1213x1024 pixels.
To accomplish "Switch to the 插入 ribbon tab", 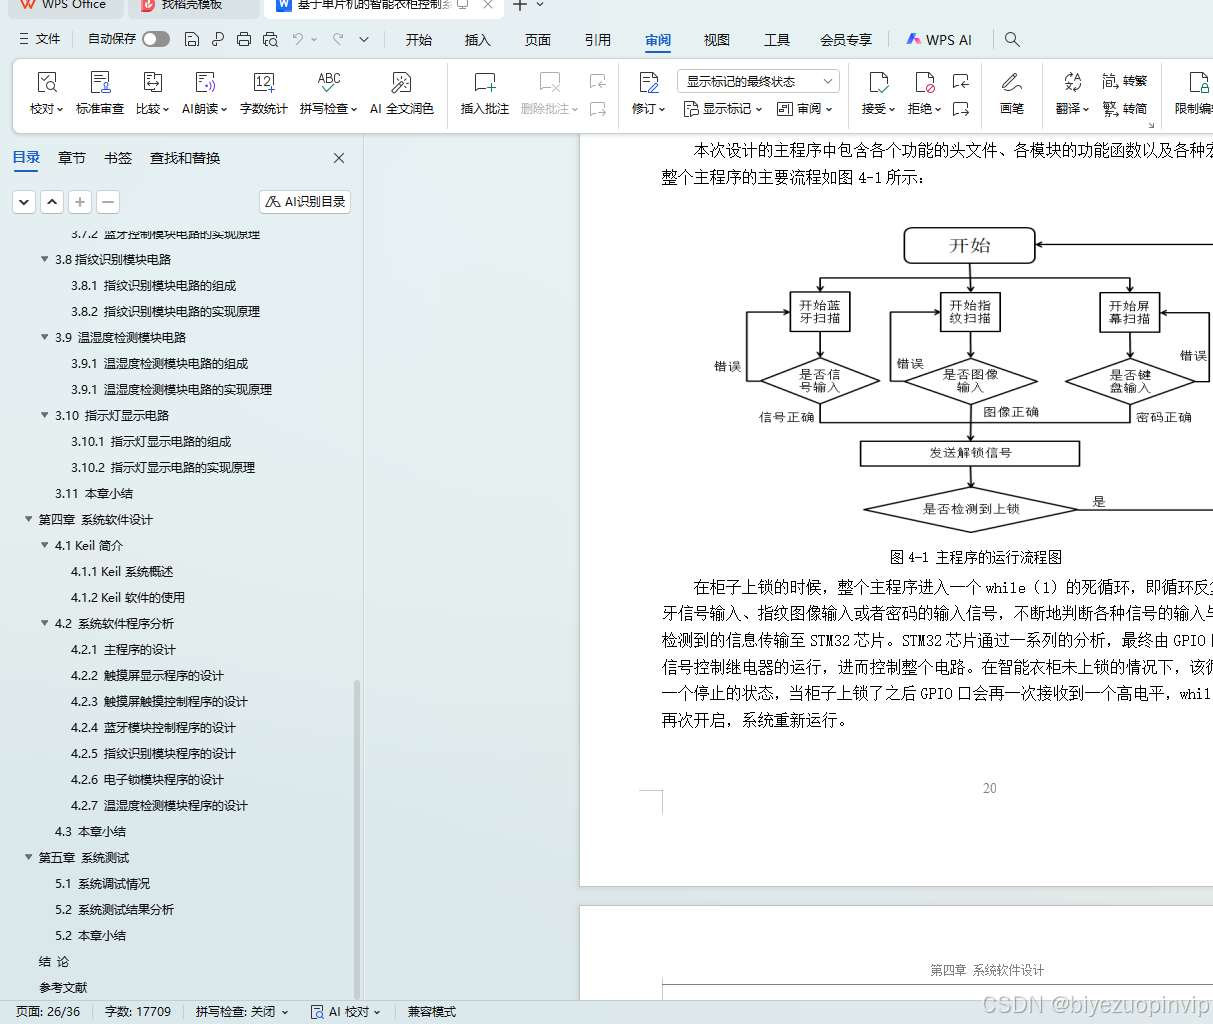I will click(477, 40).
